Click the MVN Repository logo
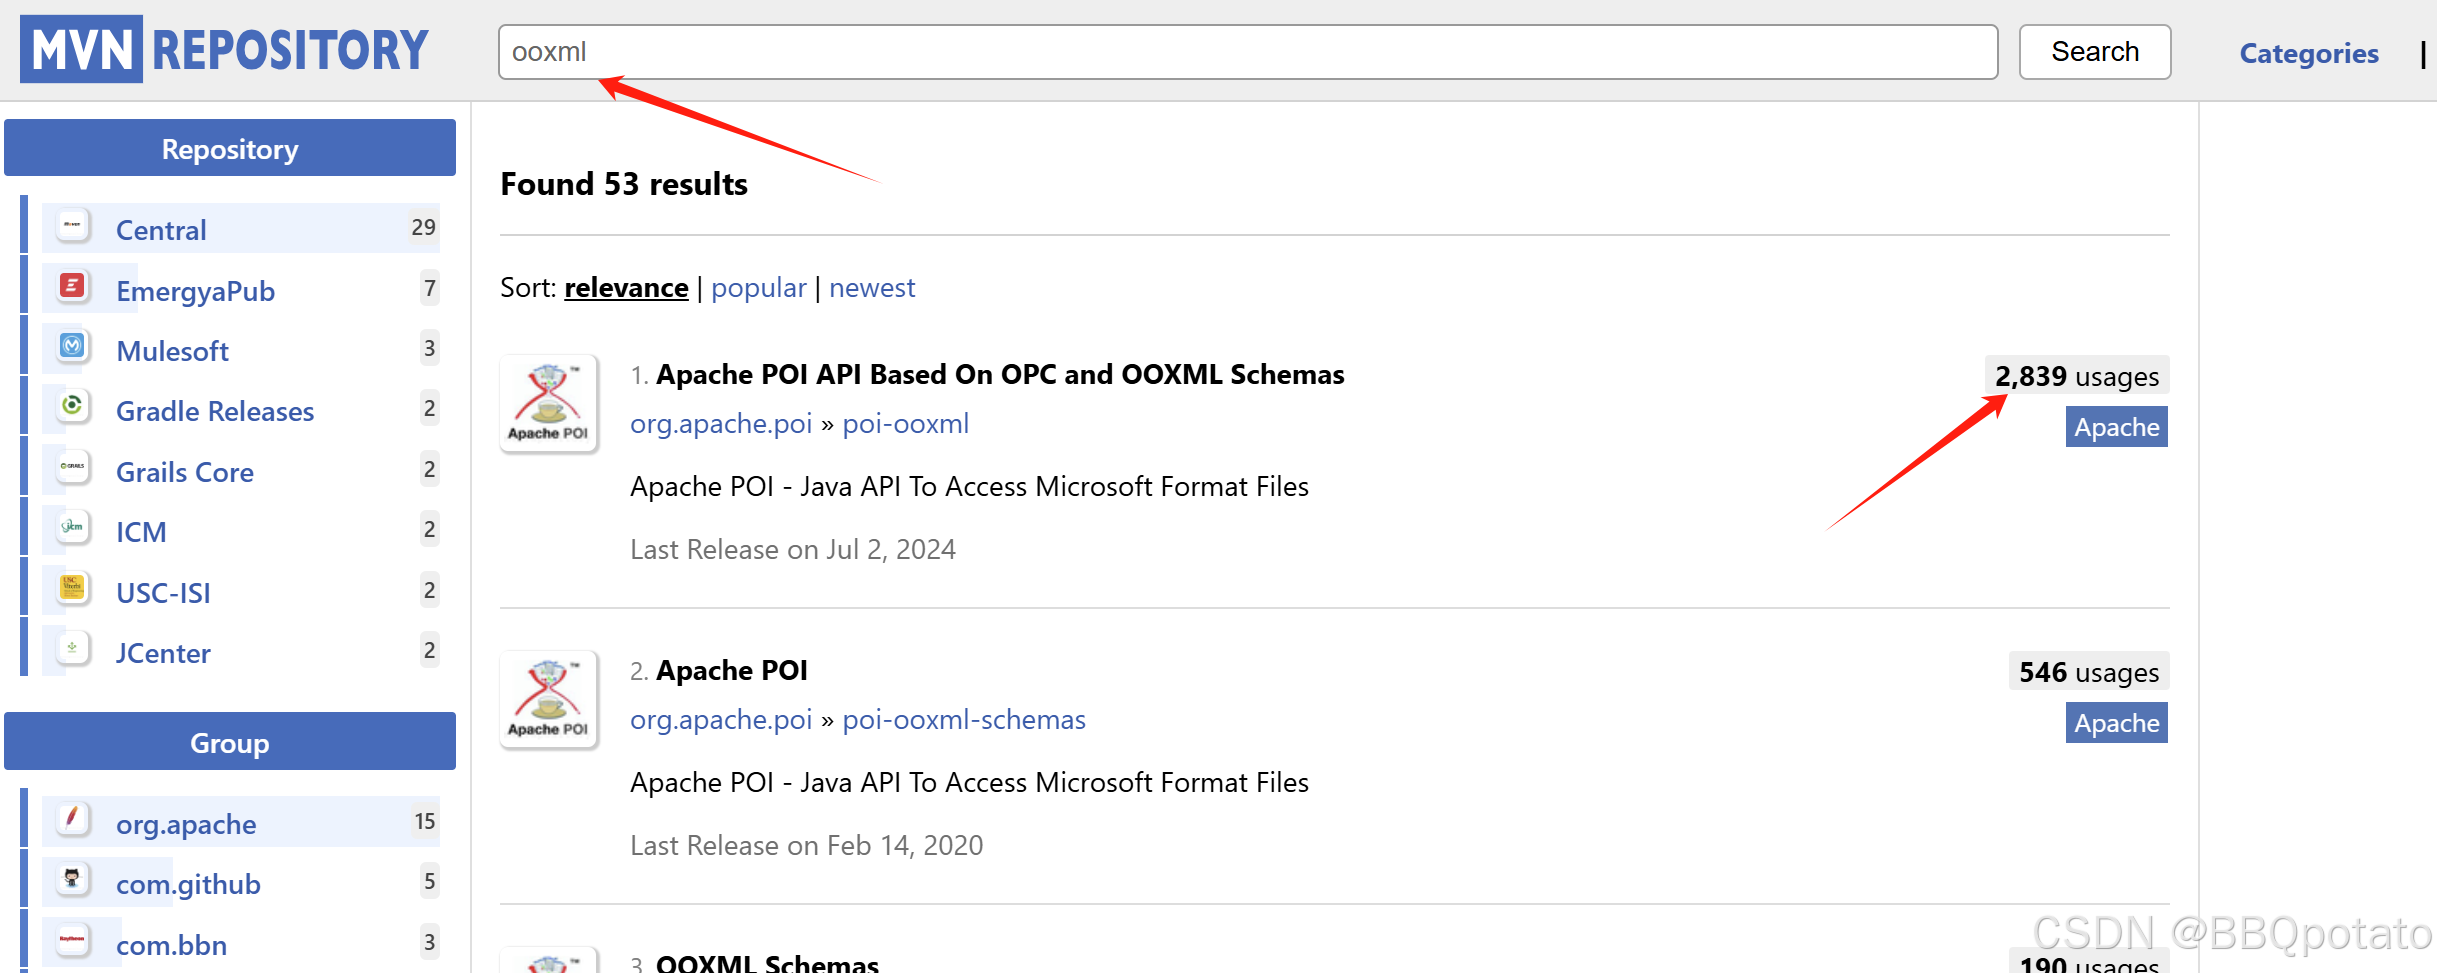The width and height of the screenshot is (2437, 973). click(224, 49)
